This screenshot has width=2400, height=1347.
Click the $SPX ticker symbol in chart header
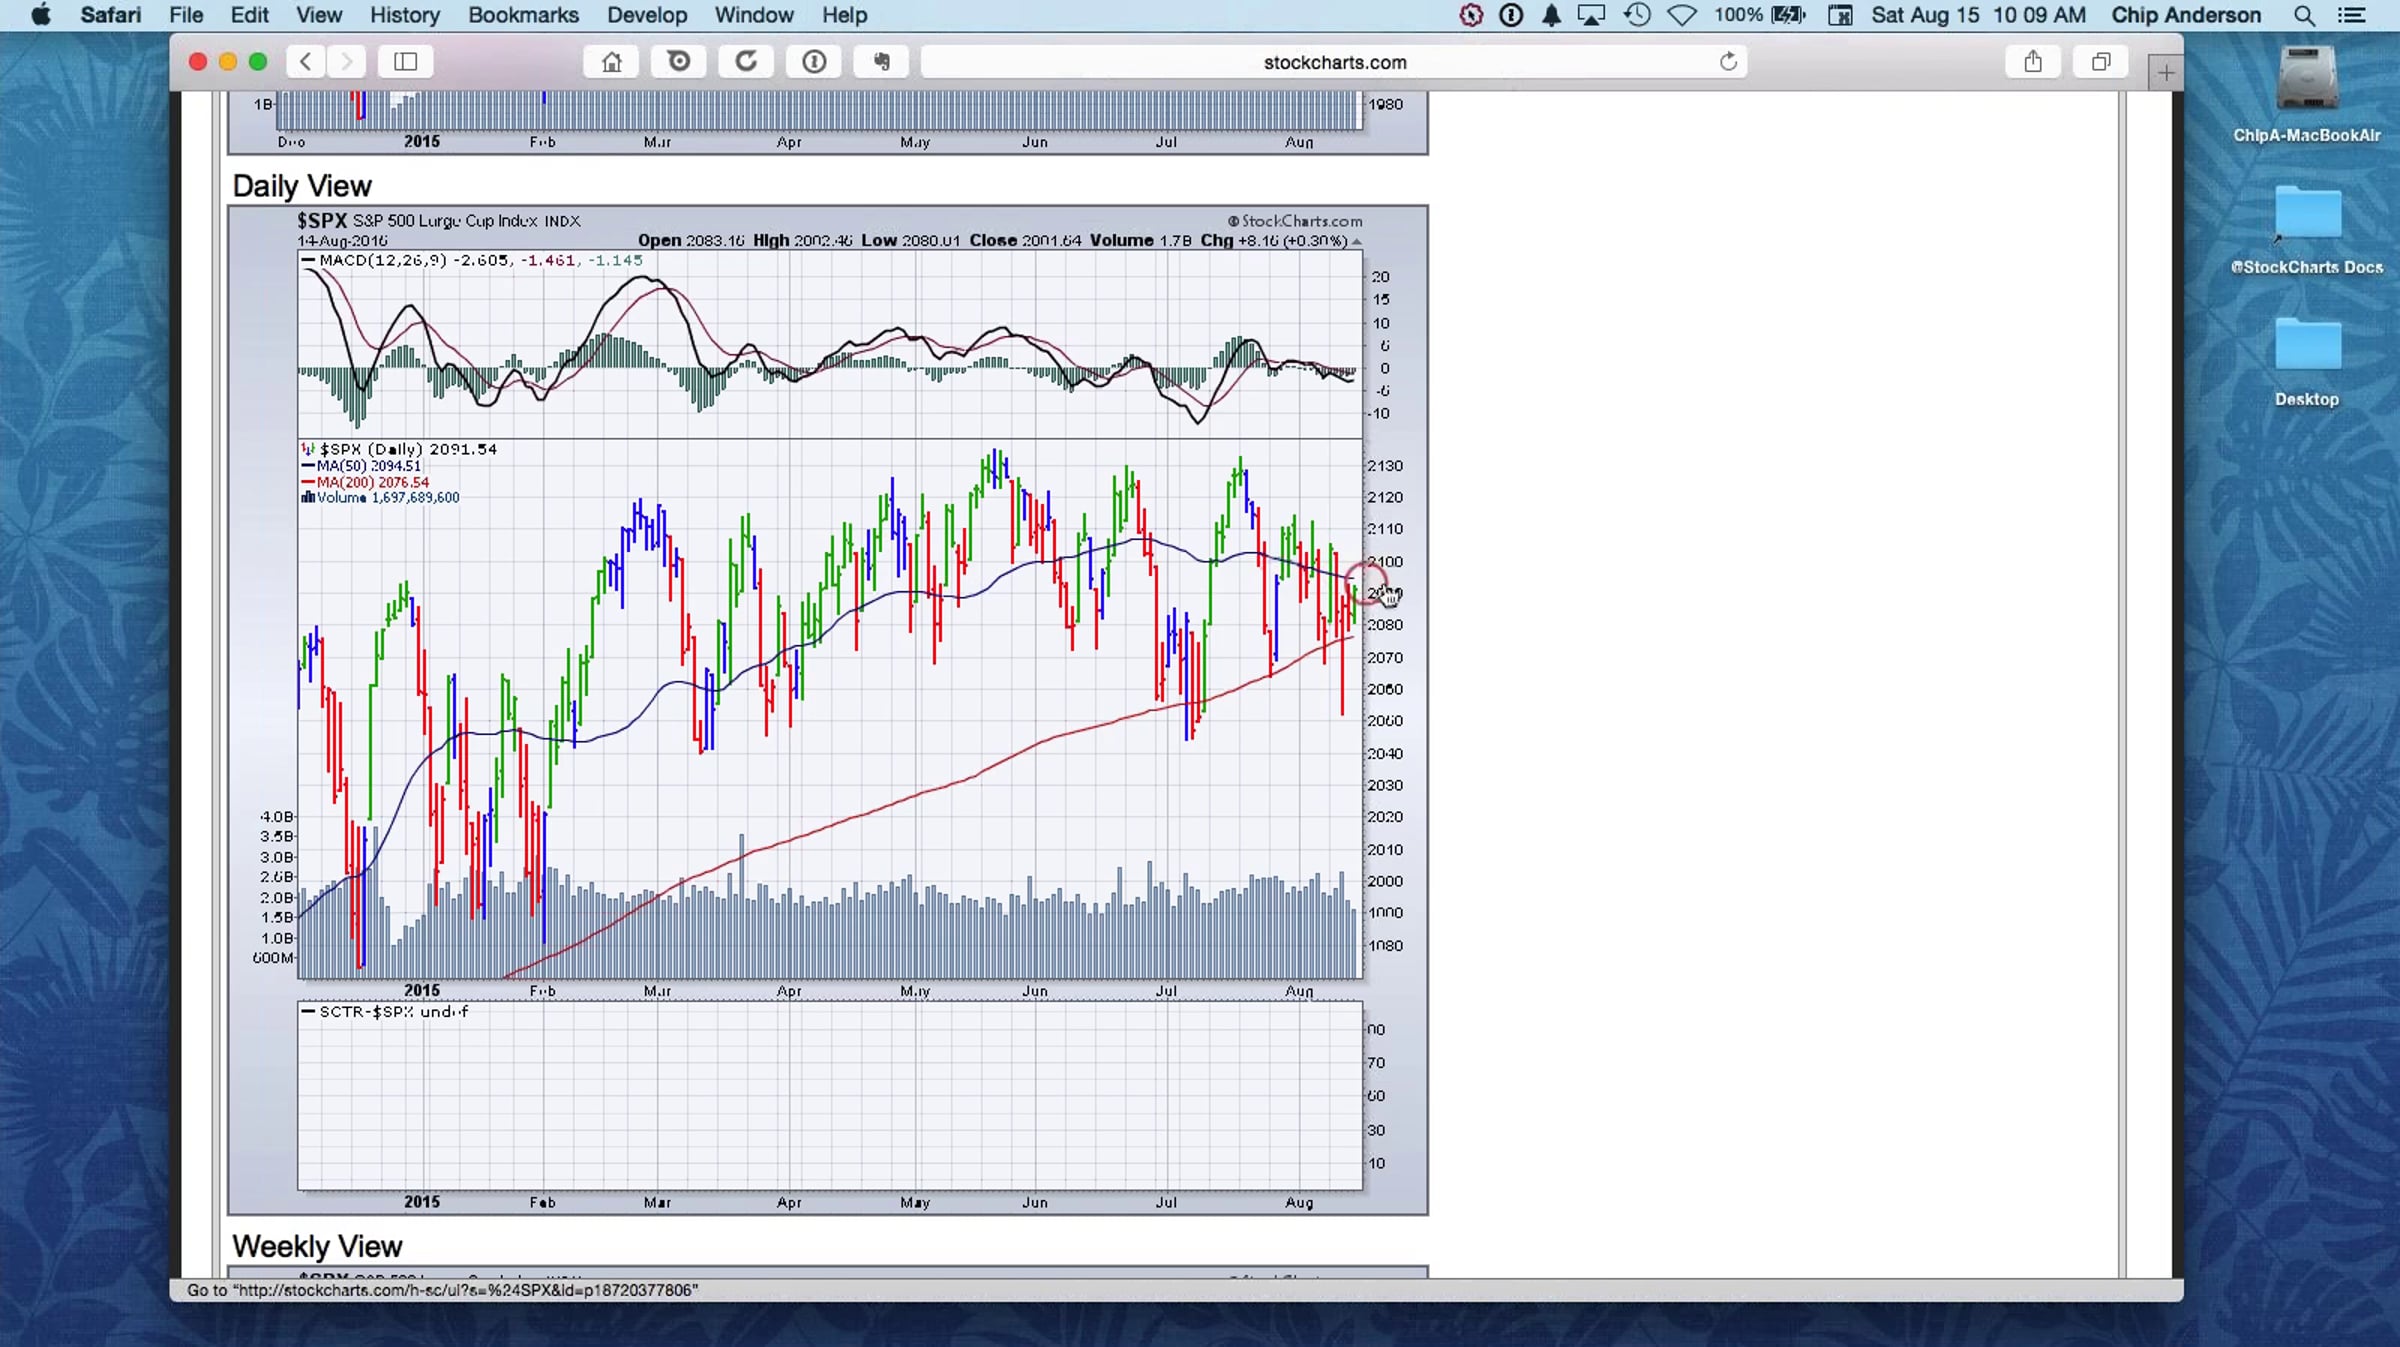click(x=322, y=221)
